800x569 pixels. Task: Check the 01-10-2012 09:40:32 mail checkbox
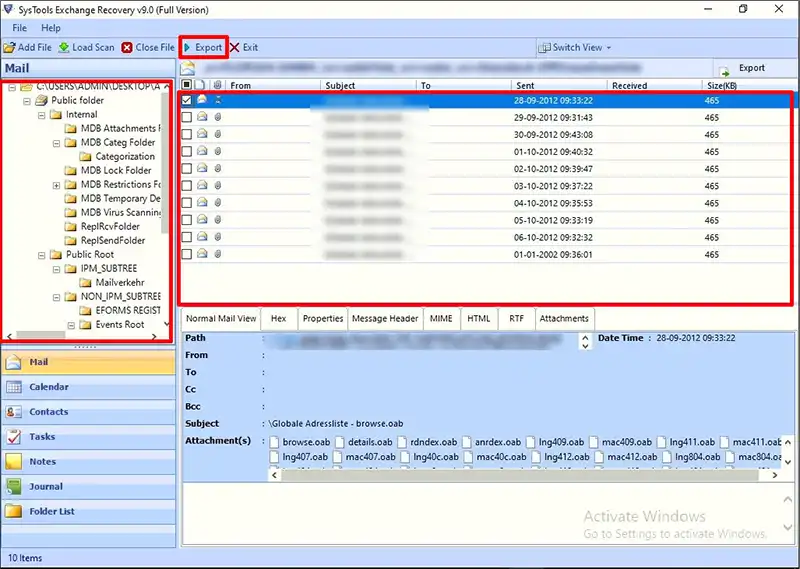click(187, 152)
